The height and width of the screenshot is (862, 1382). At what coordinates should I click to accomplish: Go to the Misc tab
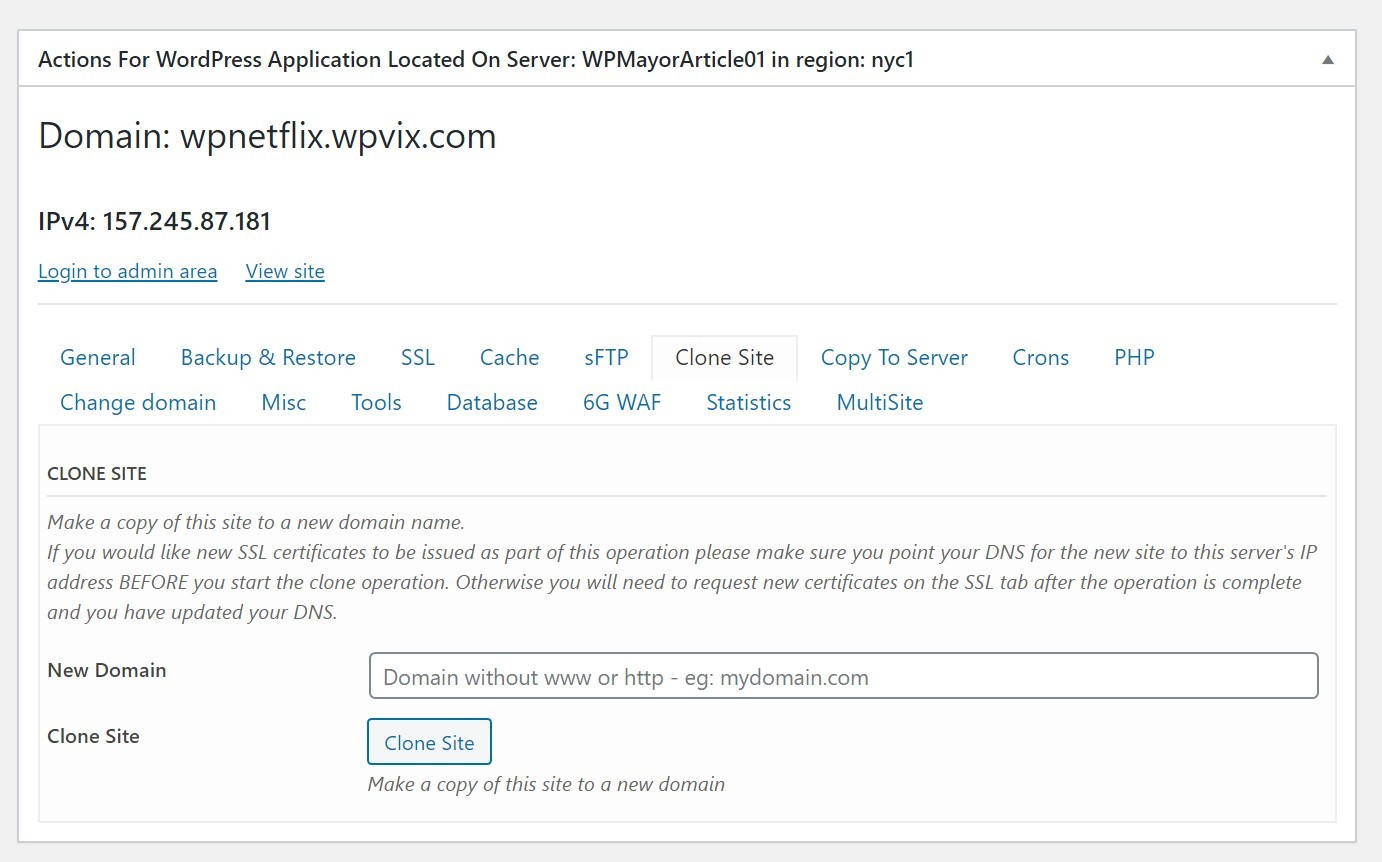[x=284, y=403]
